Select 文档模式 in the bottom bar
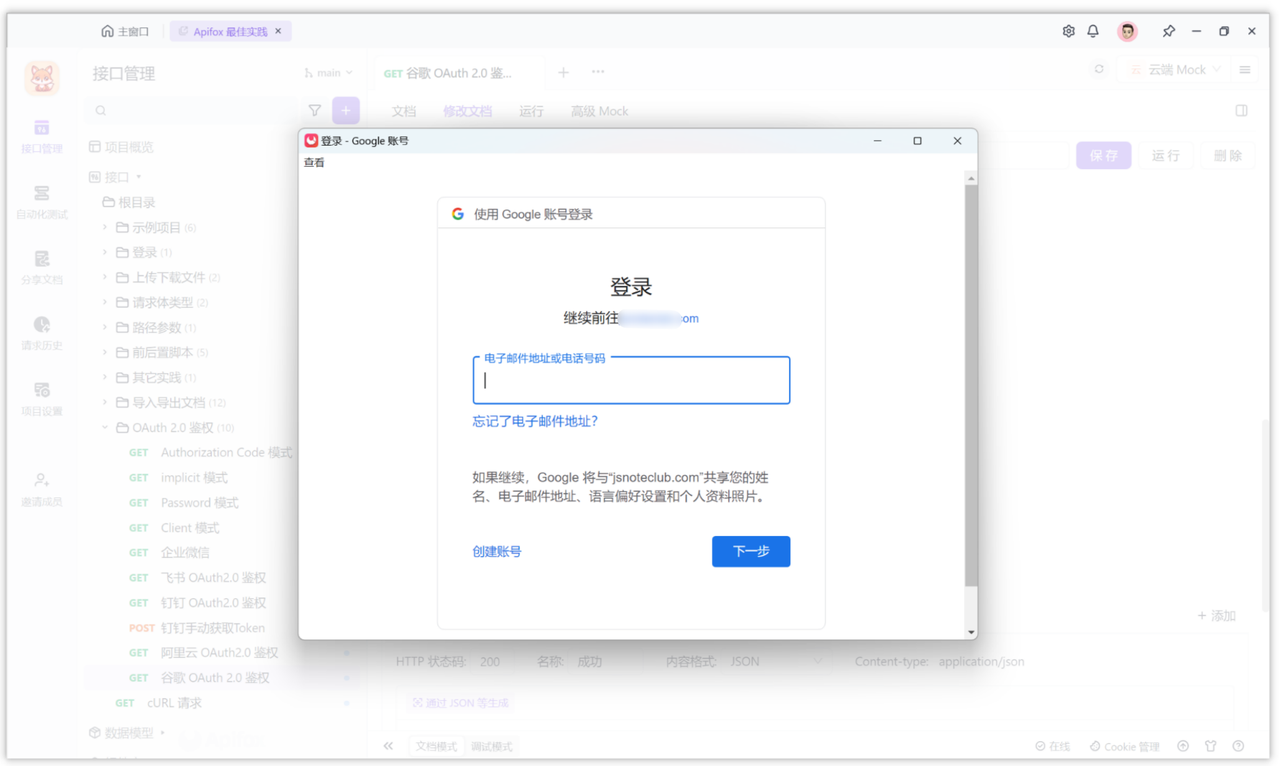The image size is (1280, 766). [x=435, y=746]
